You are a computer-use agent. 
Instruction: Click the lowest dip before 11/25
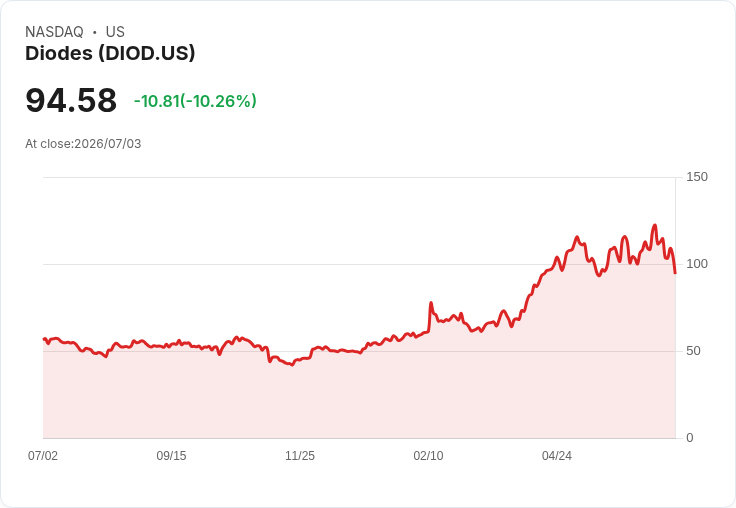tap(292, 365)
